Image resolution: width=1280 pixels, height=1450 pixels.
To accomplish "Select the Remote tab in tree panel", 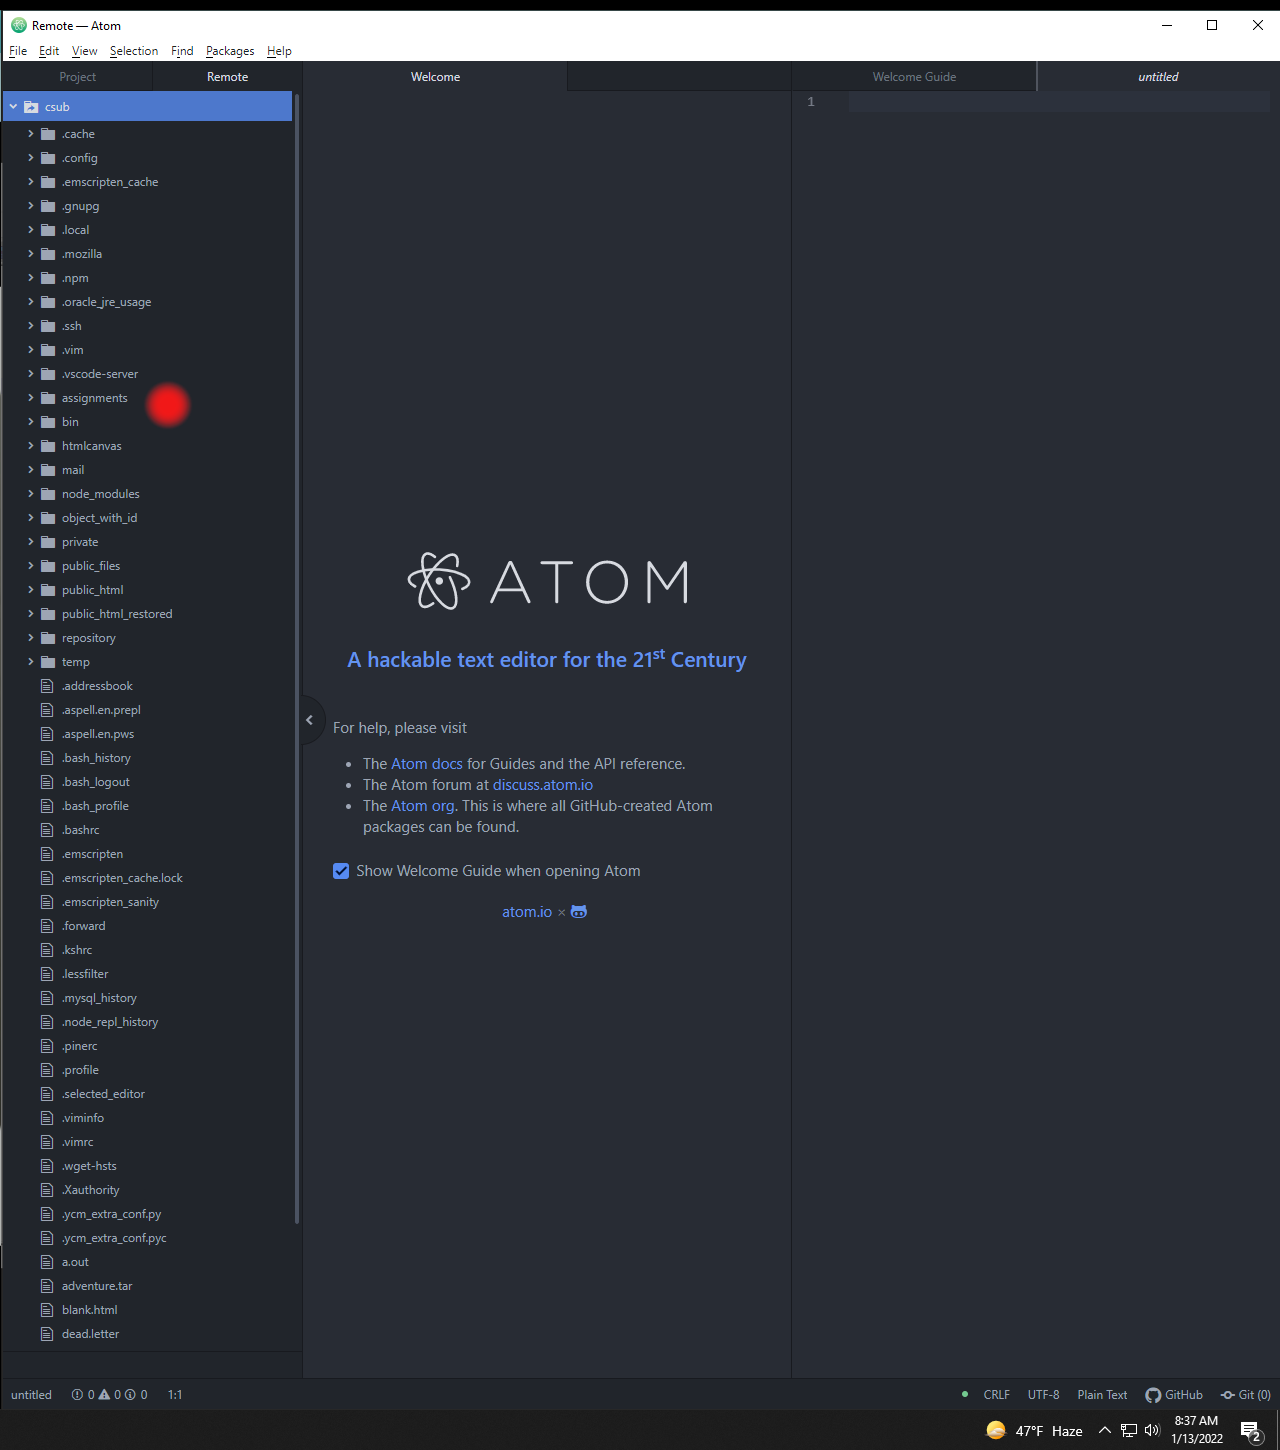I will point(227,77).
